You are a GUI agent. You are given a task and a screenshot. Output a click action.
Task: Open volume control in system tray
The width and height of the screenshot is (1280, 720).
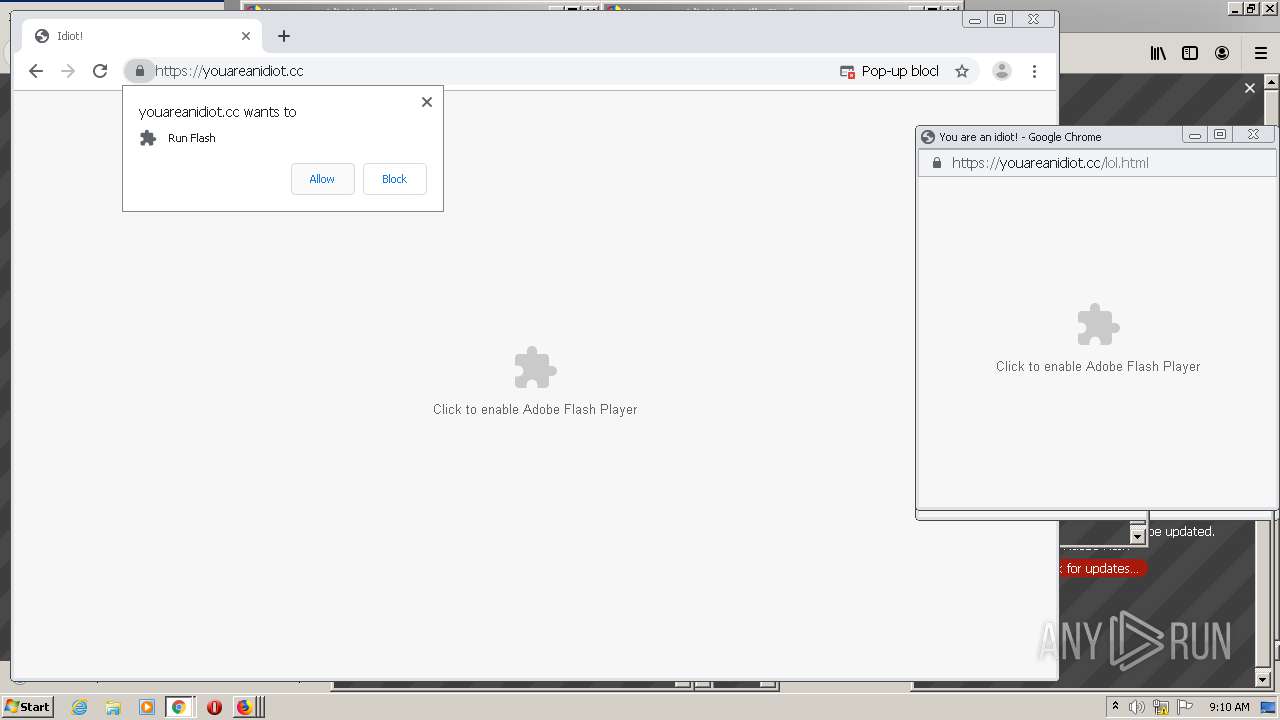pos(1137,707)
